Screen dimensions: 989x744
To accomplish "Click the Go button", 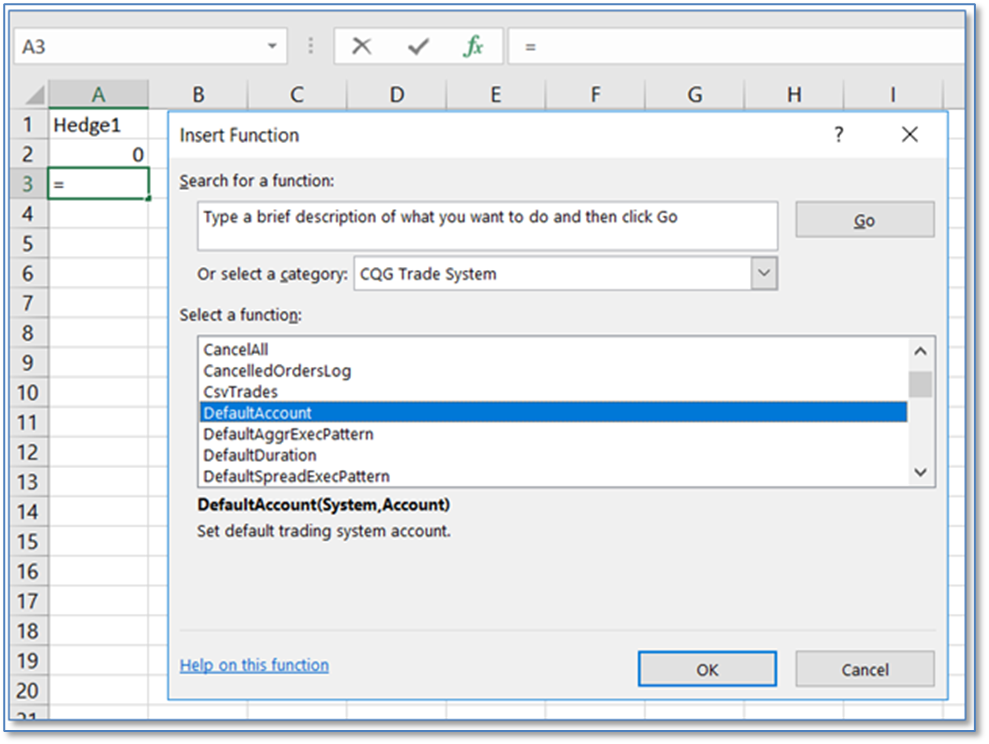I will [x=864, y=220].
